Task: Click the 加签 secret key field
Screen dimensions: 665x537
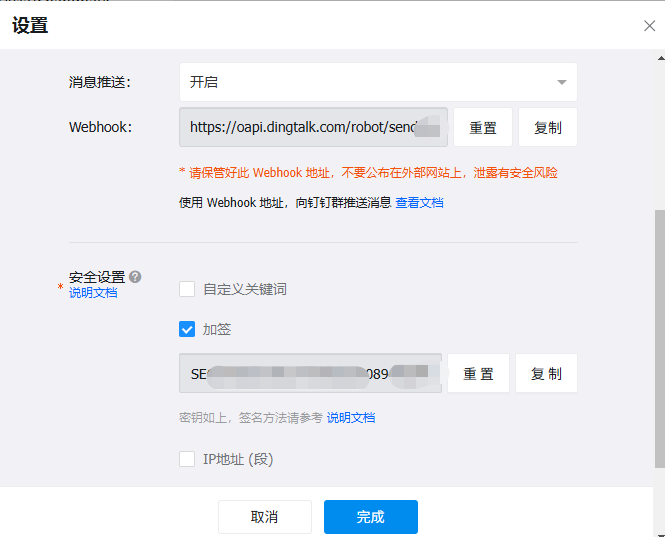Action: pyautogui.click(x=310, y=373)
